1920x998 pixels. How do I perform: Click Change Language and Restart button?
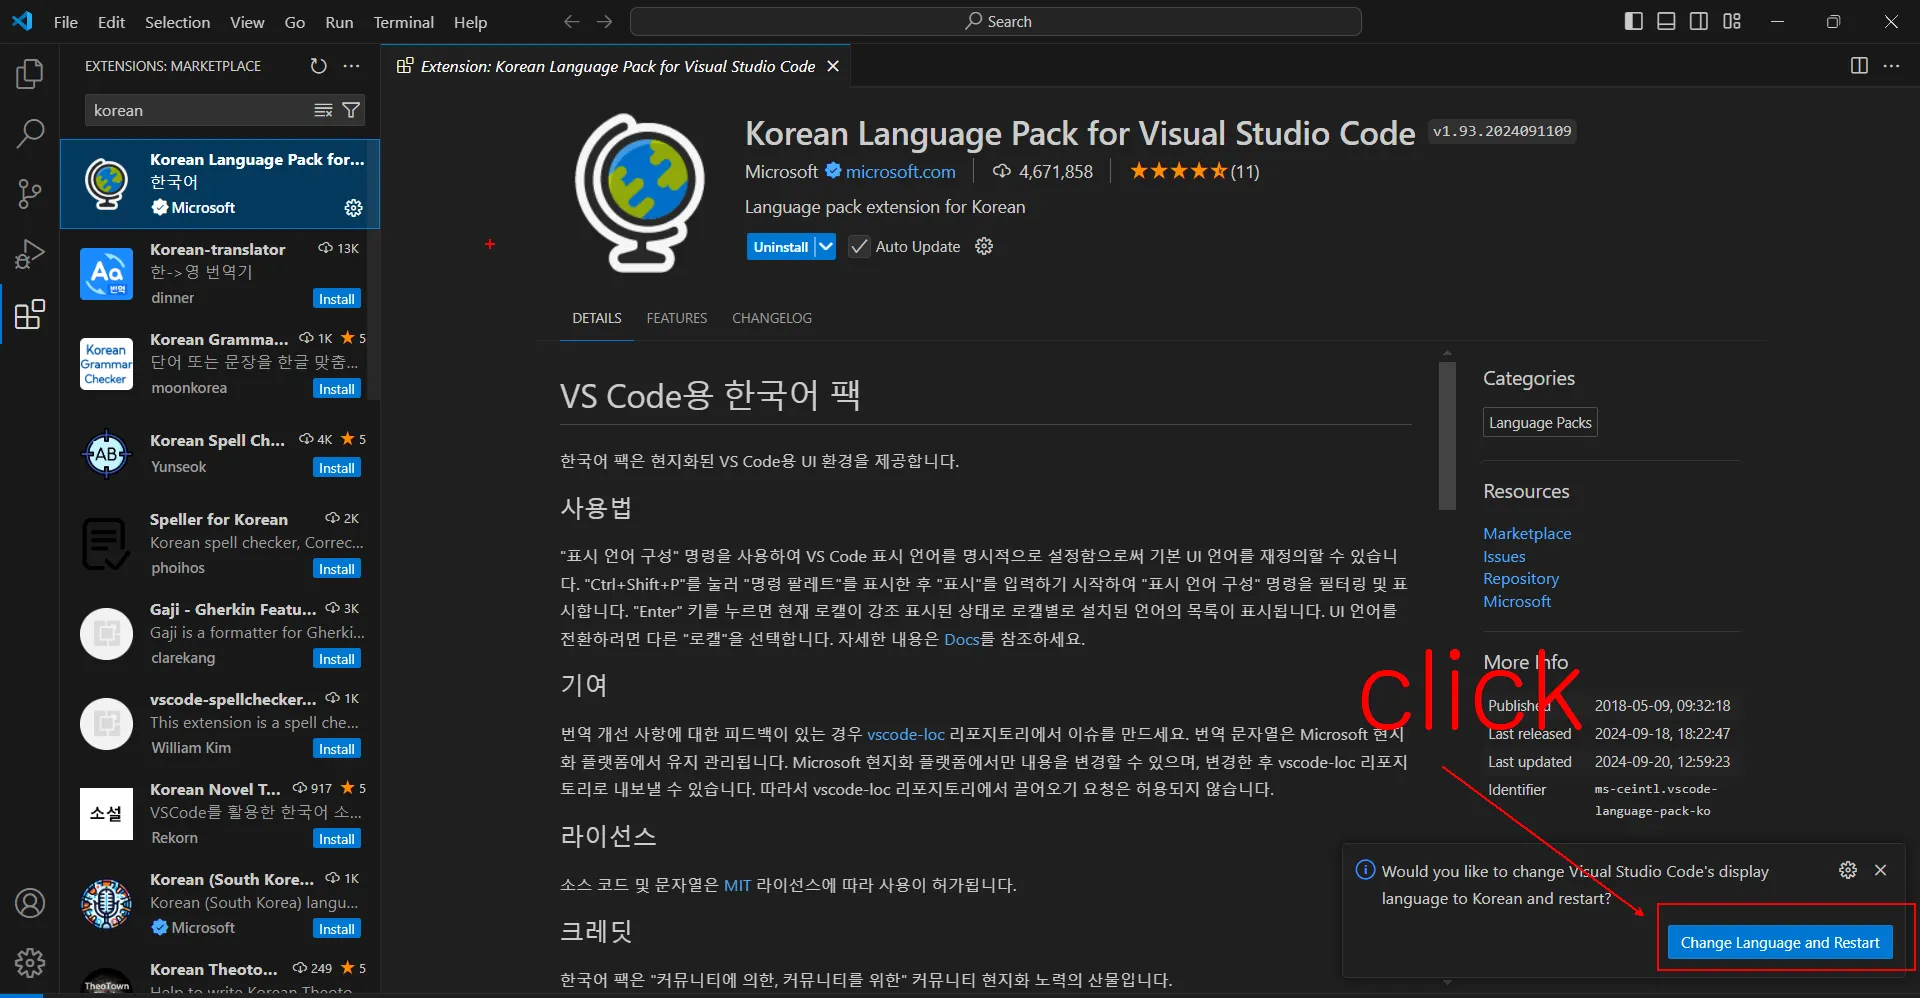pos(1780,942)
